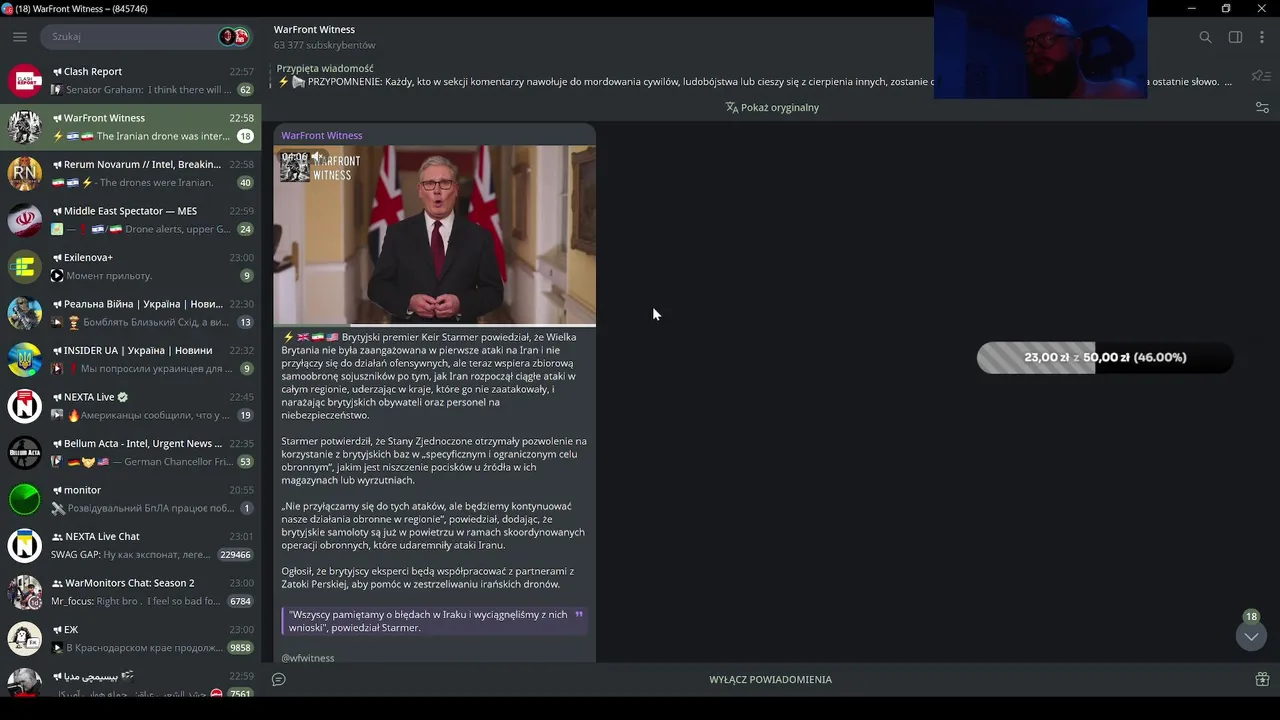The height and width of the screenshot is (720, 1280).
Task: Open WarFront Witness channel header info
Action: click(325, 37)
